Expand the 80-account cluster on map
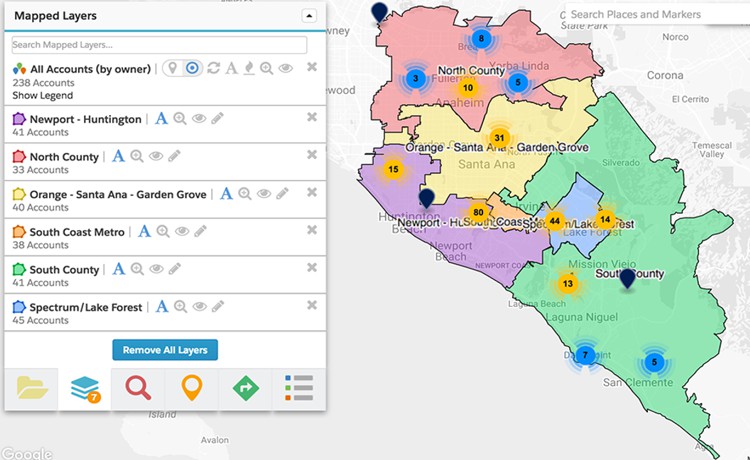This screenshot has height=460, width=750. point(479,213)
